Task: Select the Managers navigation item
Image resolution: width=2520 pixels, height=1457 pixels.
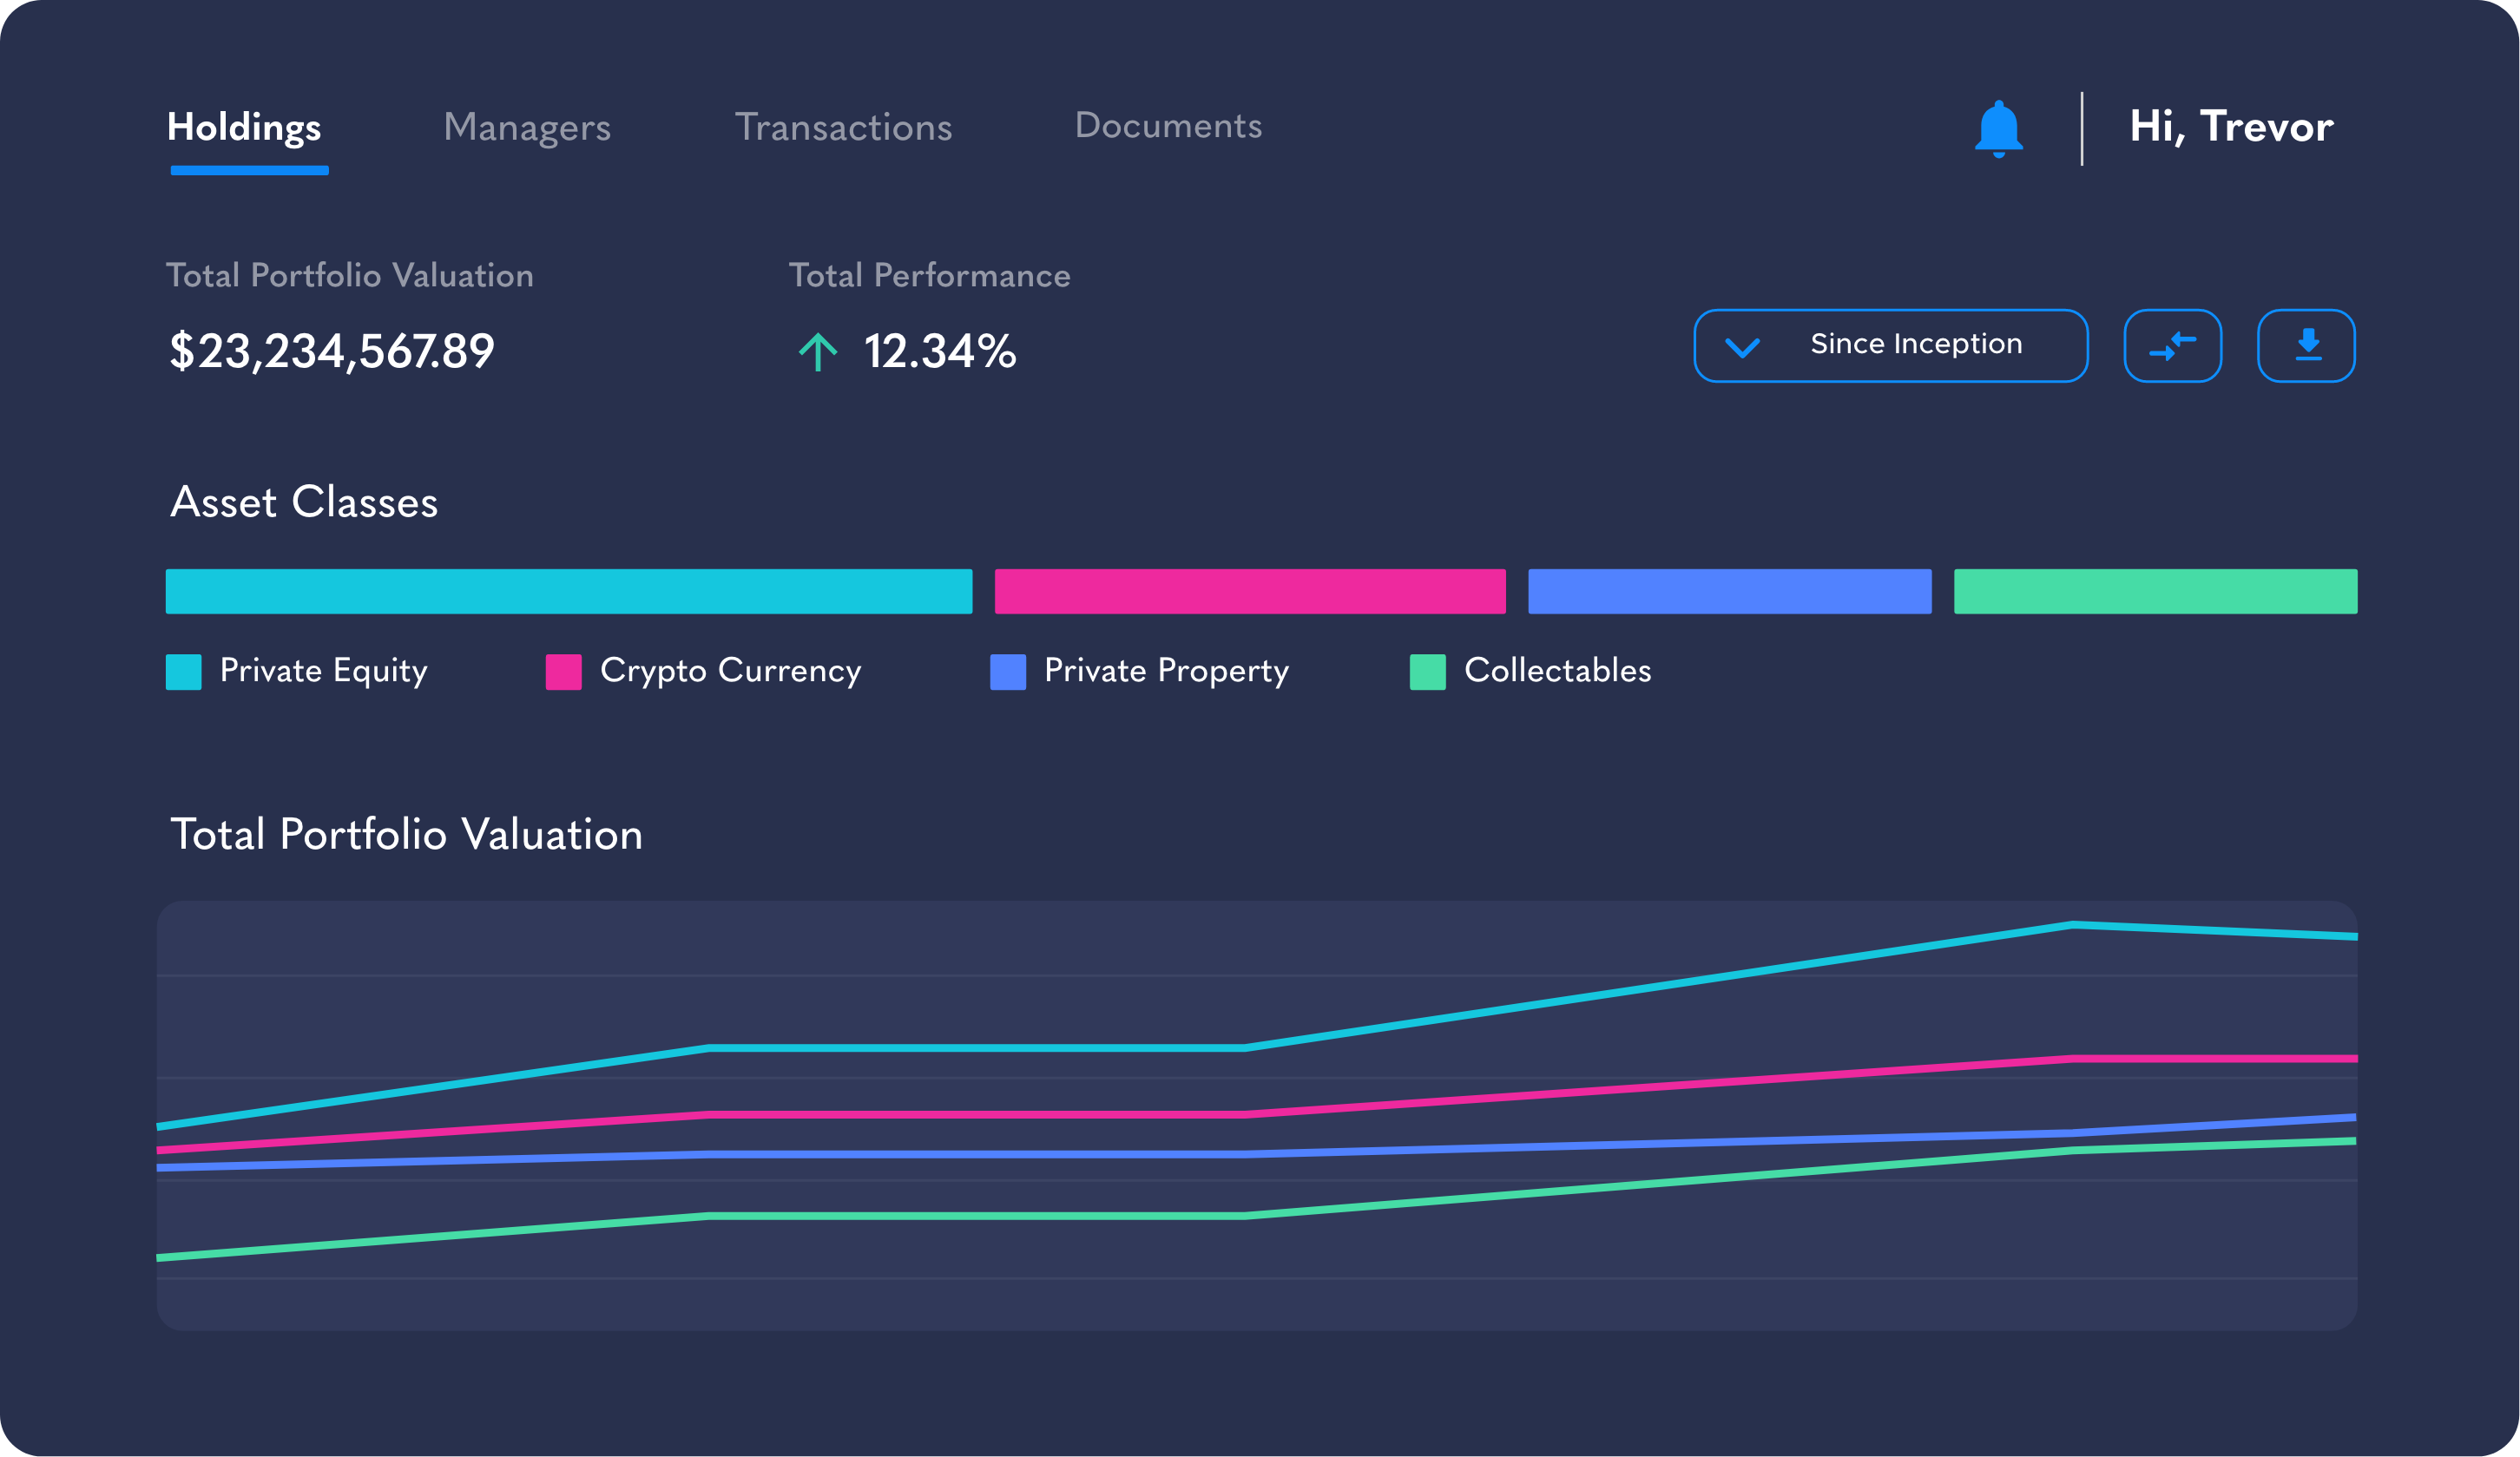Action: click(x=528, y=127)
